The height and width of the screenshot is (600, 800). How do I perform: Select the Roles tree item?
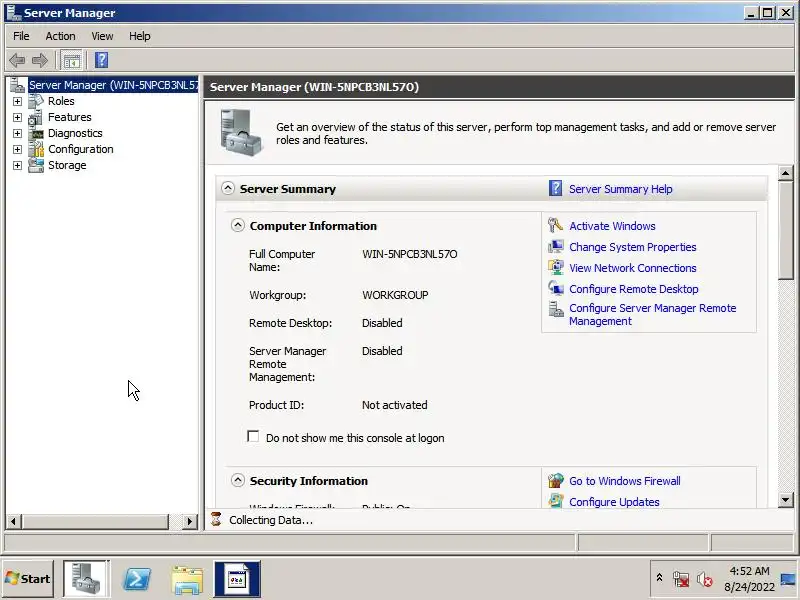point(61,101)
